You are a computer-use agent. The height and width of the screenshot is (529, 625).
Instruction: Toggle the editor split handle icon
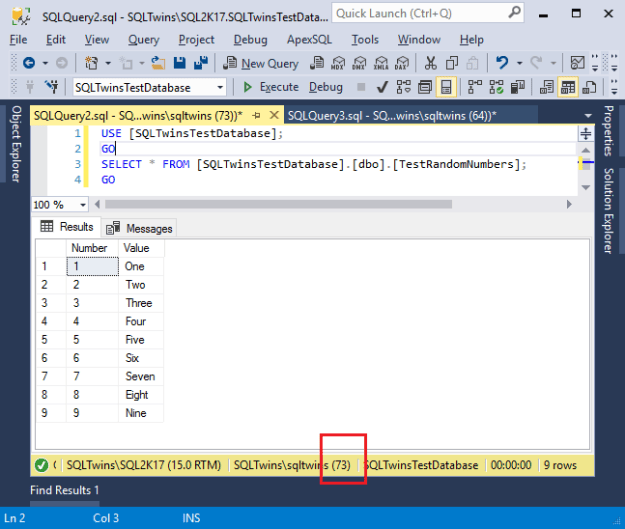point(586,134)
